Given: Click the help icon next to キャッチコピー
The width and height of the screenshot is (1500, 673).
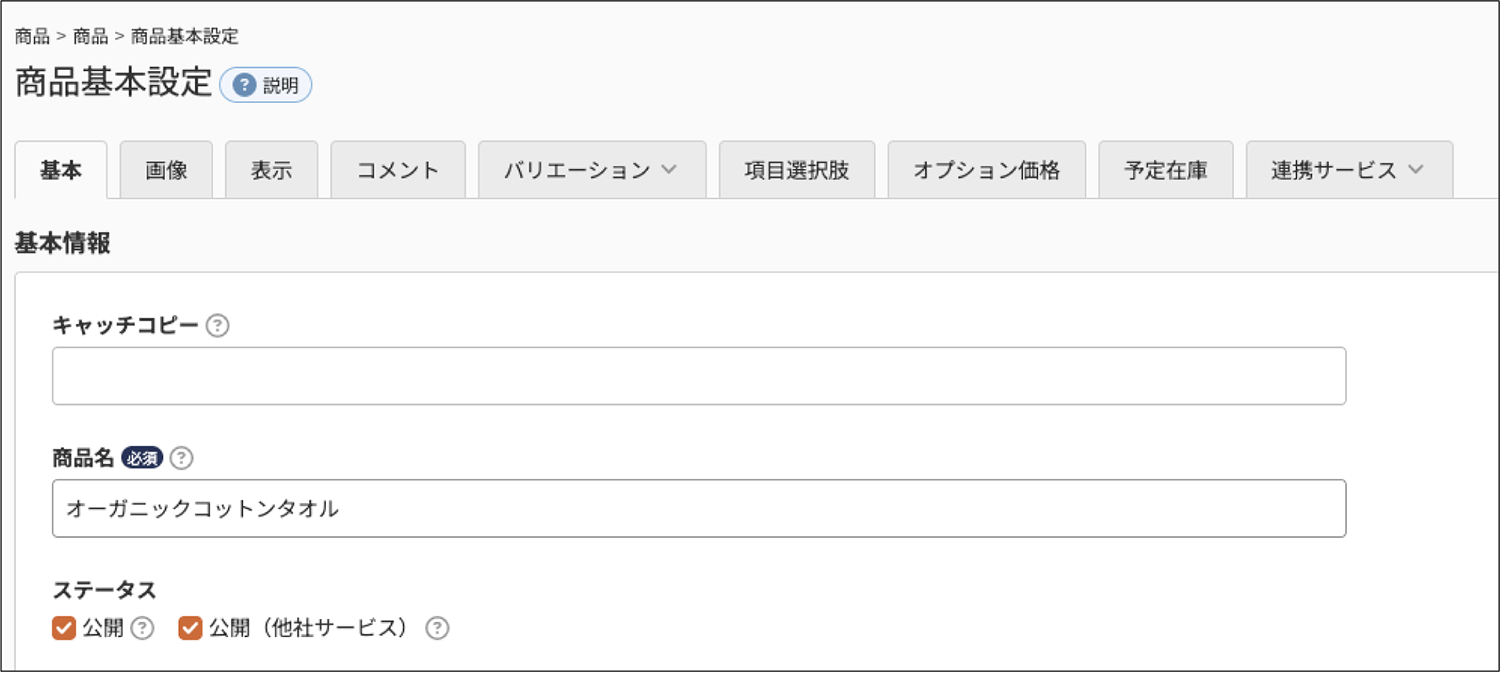Looking at the screenshot, I should [218, 326].
